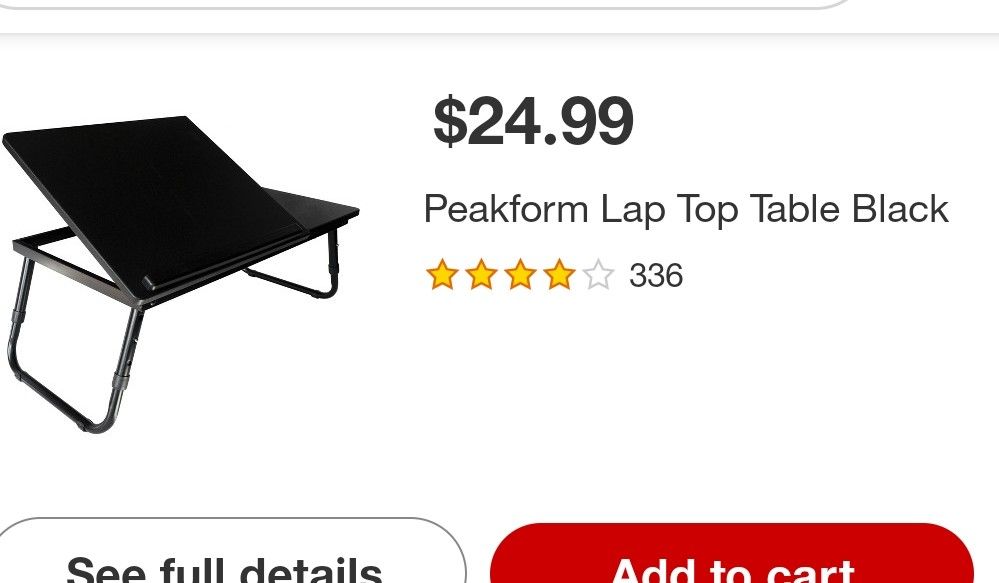This screenshot has width=999, height=583.
Task: Click the word Black in product title
Action: click(900, 208)
